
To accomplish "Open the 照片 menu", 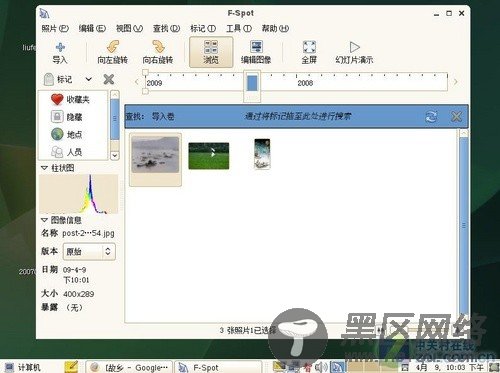I will pos(55,29).
